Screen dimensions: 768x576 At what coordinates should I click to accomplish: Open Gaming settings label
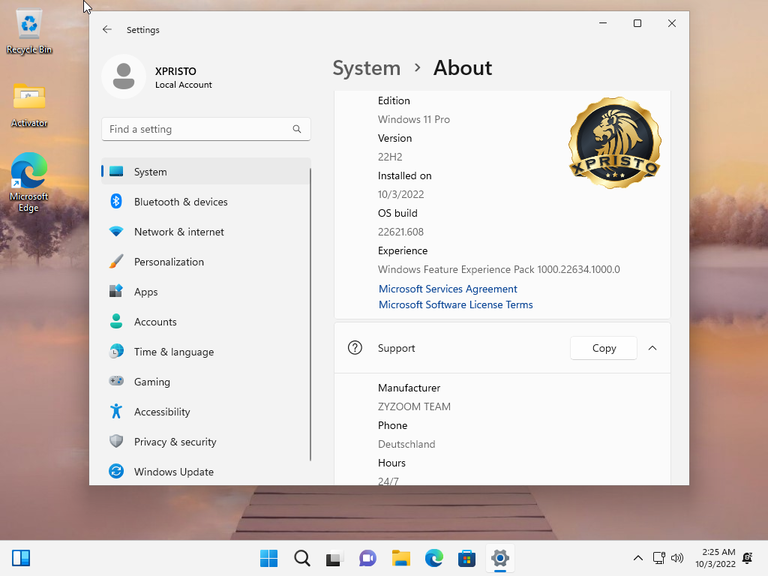point(152,382)
